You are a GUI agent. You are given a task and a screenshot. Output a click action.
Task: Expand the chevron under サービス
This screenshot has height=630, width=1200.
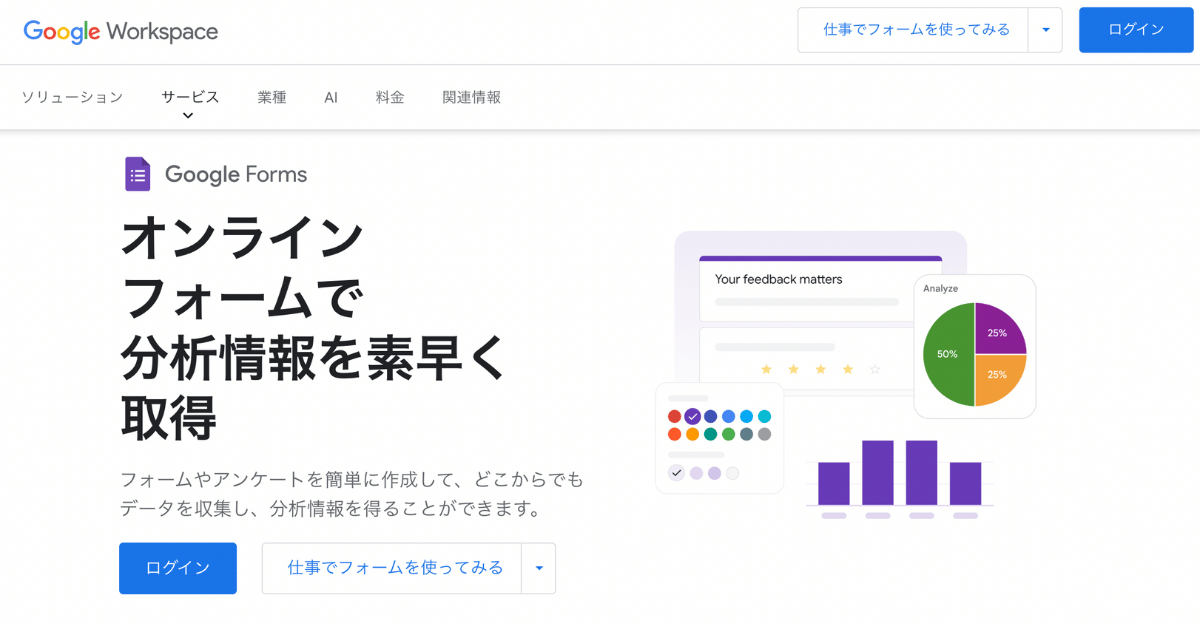[188, 116]
